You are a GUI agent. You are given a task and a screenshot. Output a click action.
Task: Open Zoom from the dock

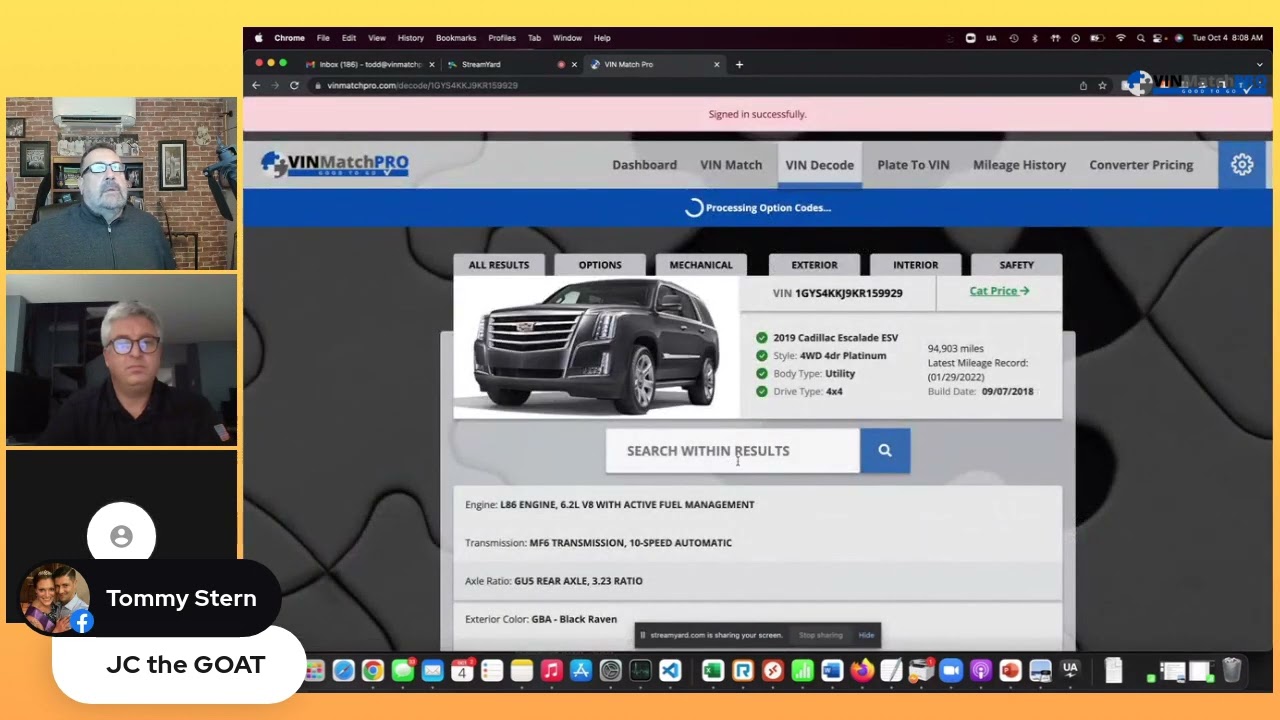(x=951, y=670)
